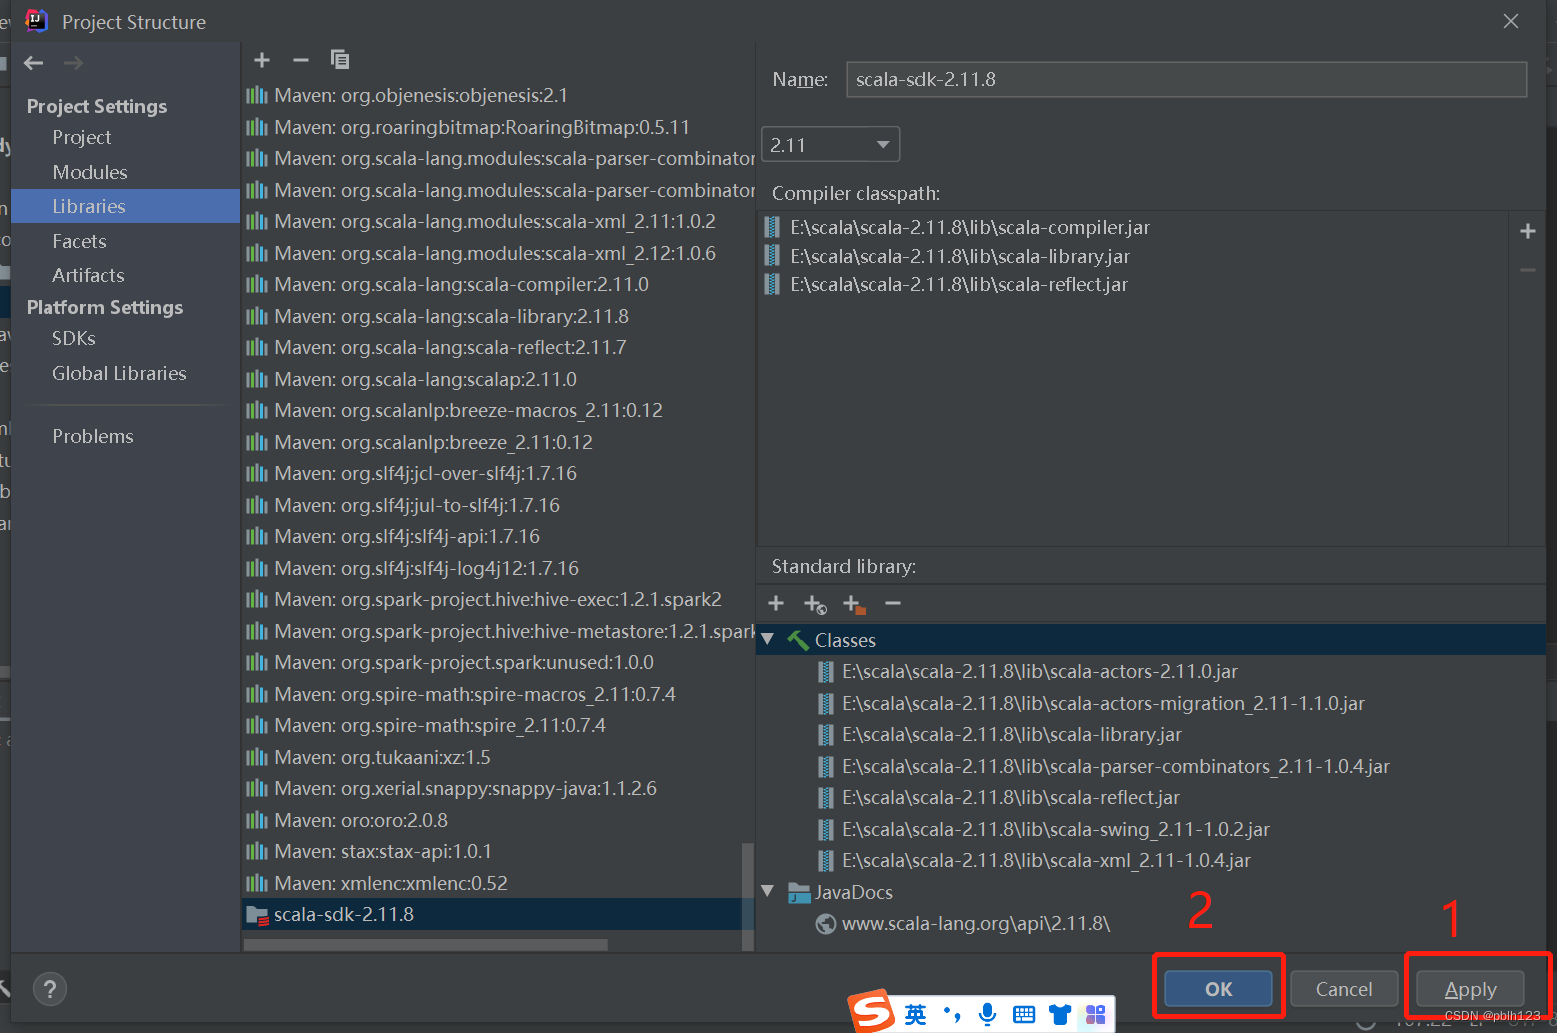Click the scala-compiler.jar classpath file icon
1557x1033 pixels.
click(772, 227)
